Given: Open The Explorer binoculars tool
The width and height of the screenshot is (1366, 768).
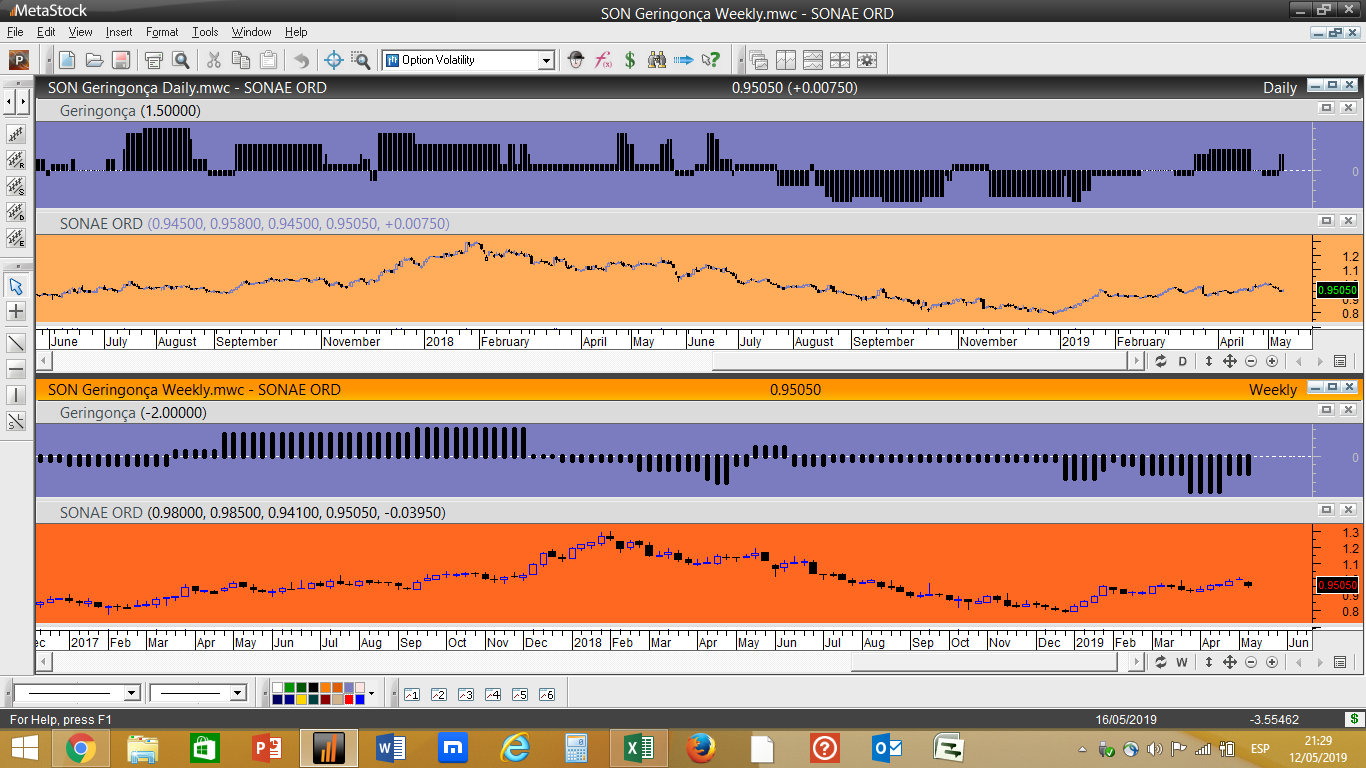Looking at the screenshot, I should coord(657,60).
